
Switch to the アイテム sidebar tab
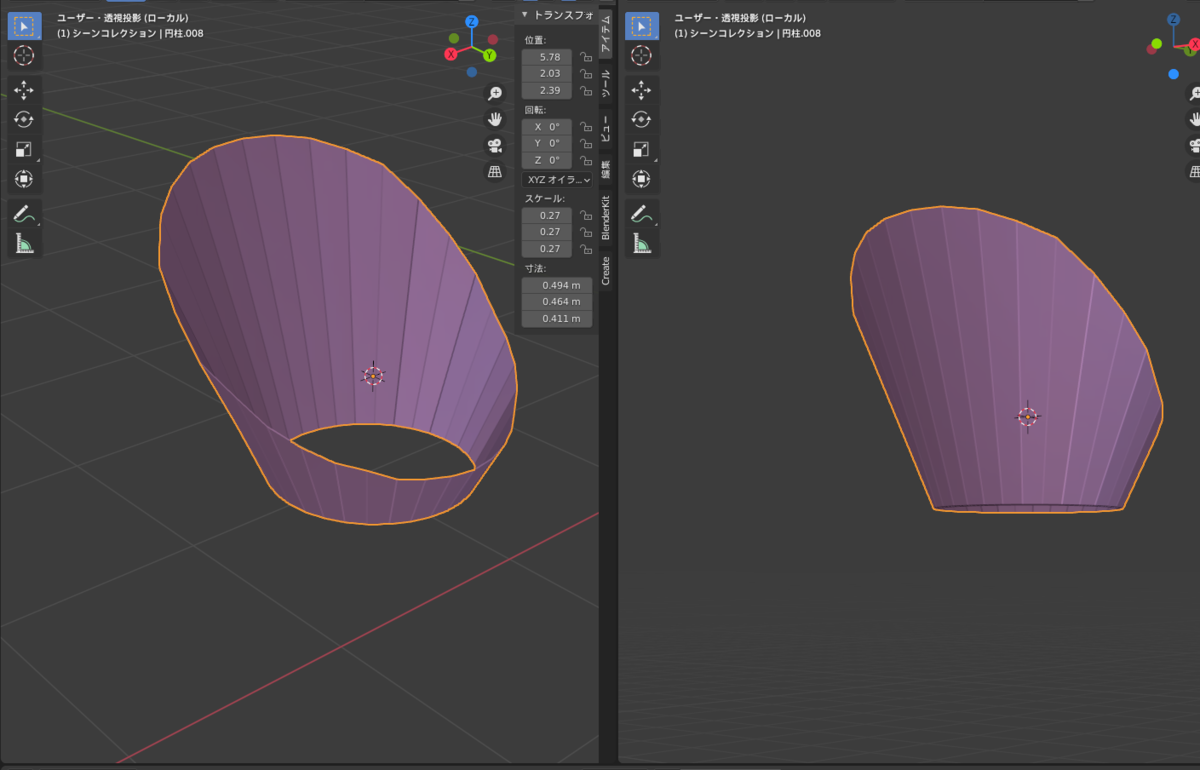[606, 36]
